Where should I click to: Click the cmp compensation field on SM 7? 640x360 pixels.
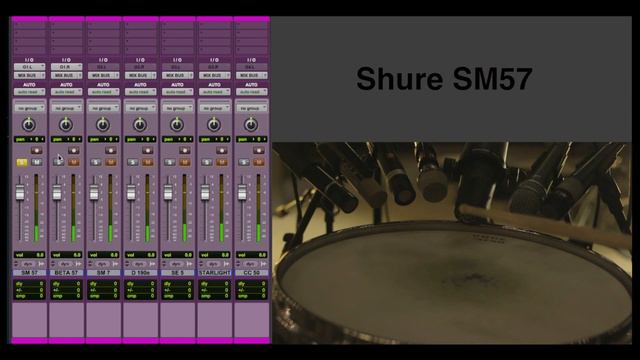[103, 296]
